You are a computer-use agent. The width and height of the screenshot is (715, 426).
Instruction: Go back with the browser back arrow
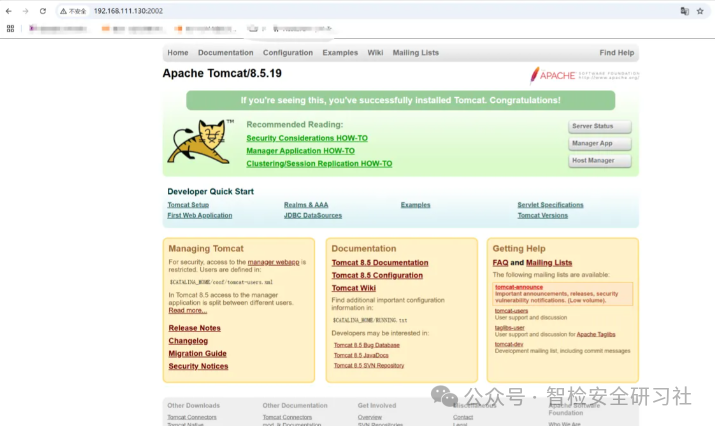tap(9, 11)
